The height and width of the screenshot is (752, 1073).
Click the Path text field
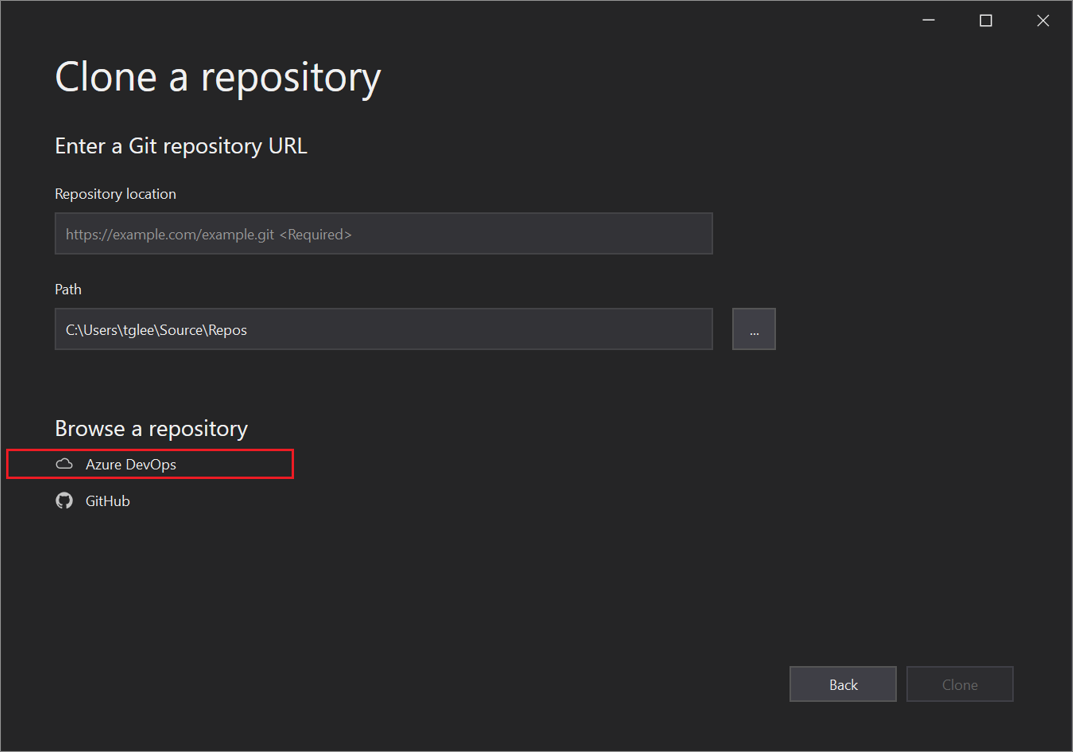point(383,328)
